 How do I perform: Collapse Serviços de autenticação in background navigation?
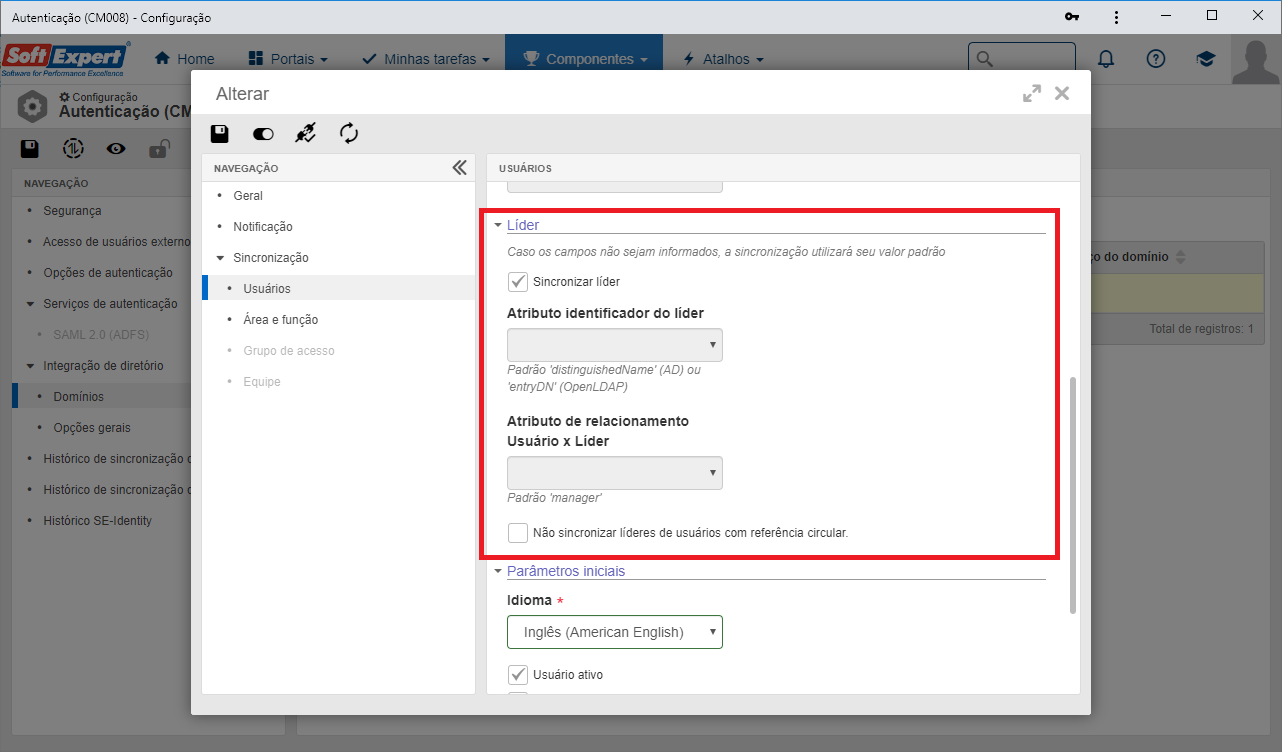point(30,304)
